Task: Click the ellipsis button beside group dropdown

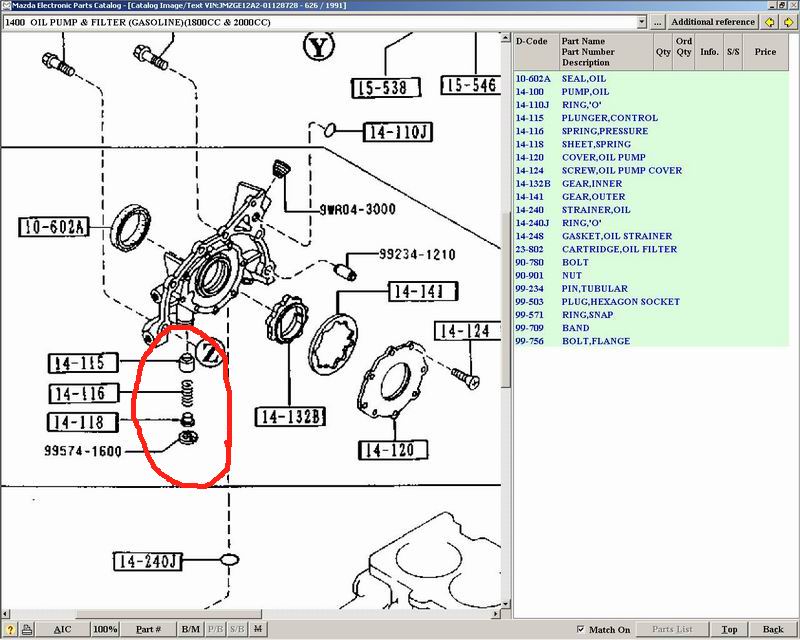Action: pos(657,22)
